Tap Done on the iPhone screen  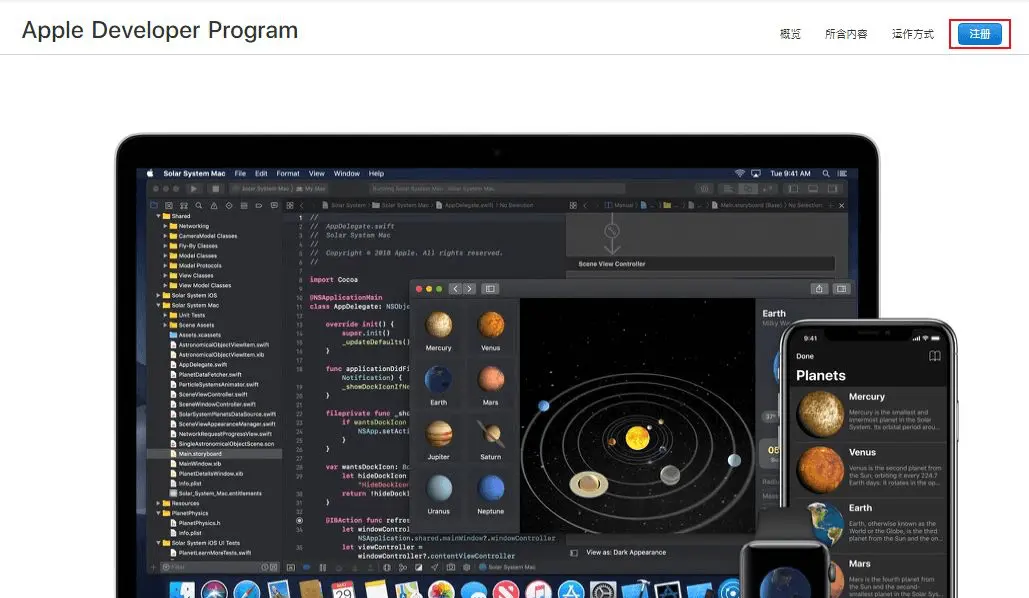805,356
